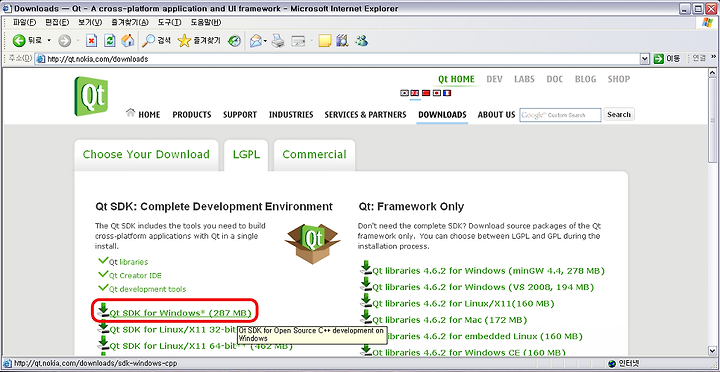Open the DEV top navigation link

(x=495, y=79)
